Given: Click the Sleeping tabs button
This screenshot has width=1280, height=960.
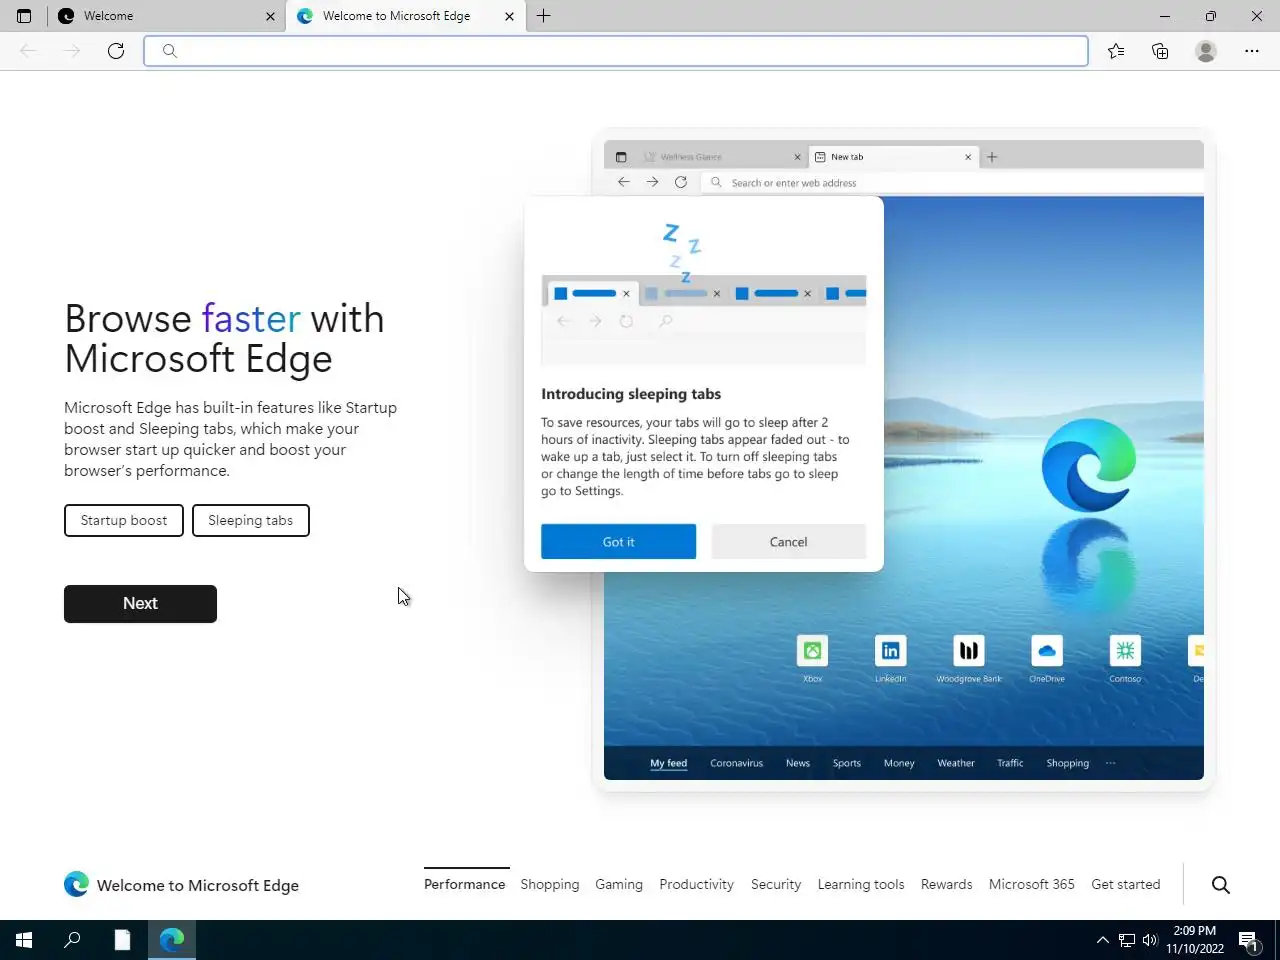Looking at the screenshot, I should click(x=251, y=520).
